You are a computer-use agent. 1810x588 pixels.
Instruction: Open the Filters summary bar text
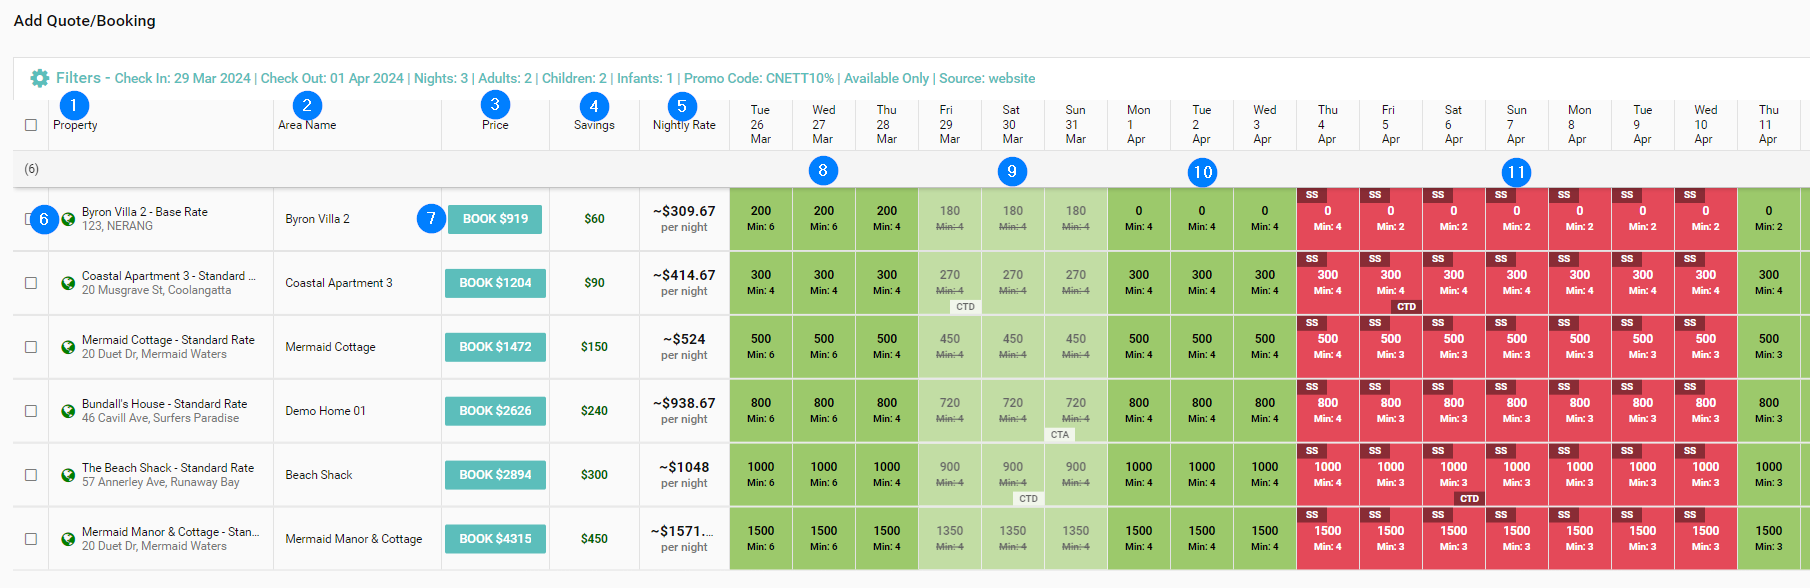click(574, 78)
